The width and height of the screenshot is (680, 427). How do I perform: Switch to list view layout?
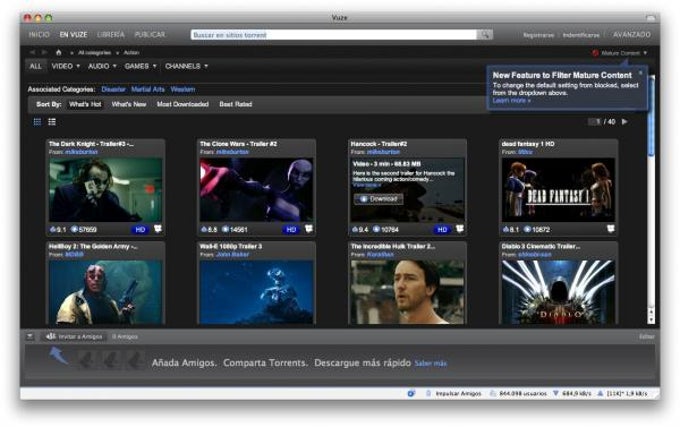click(52, 122)
